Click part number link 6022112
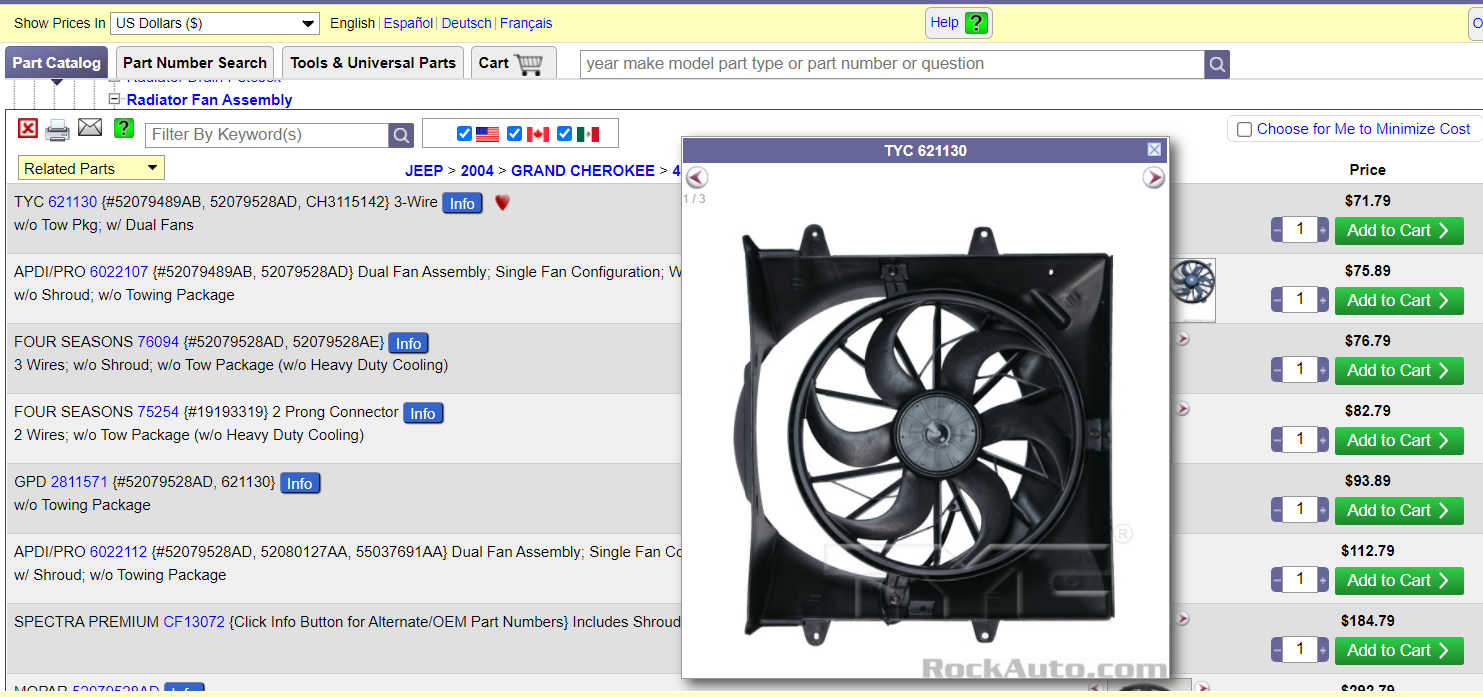The height and width of the screenshot is (697, 1483). 119,552
